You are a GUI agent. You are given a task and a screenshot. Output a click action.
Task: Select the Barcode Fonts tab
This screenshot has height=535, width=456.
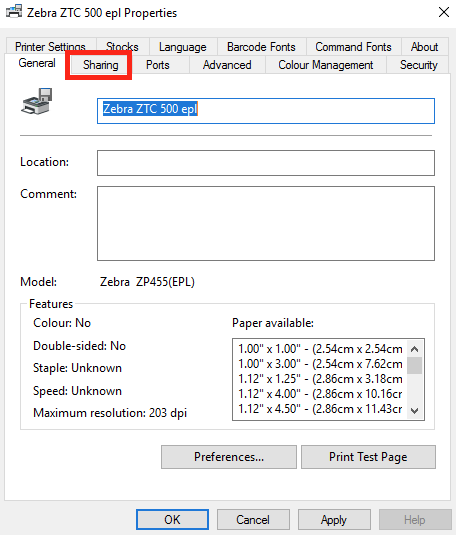261,47
